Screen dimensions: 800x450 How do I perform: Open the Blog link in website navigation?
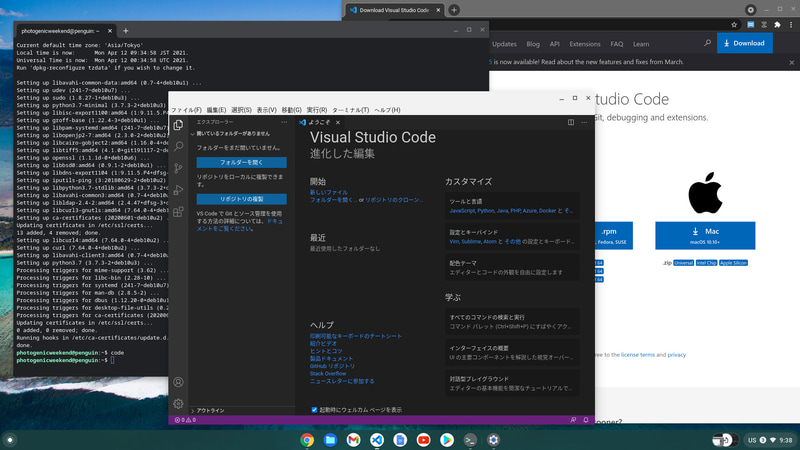pos(533,44)
